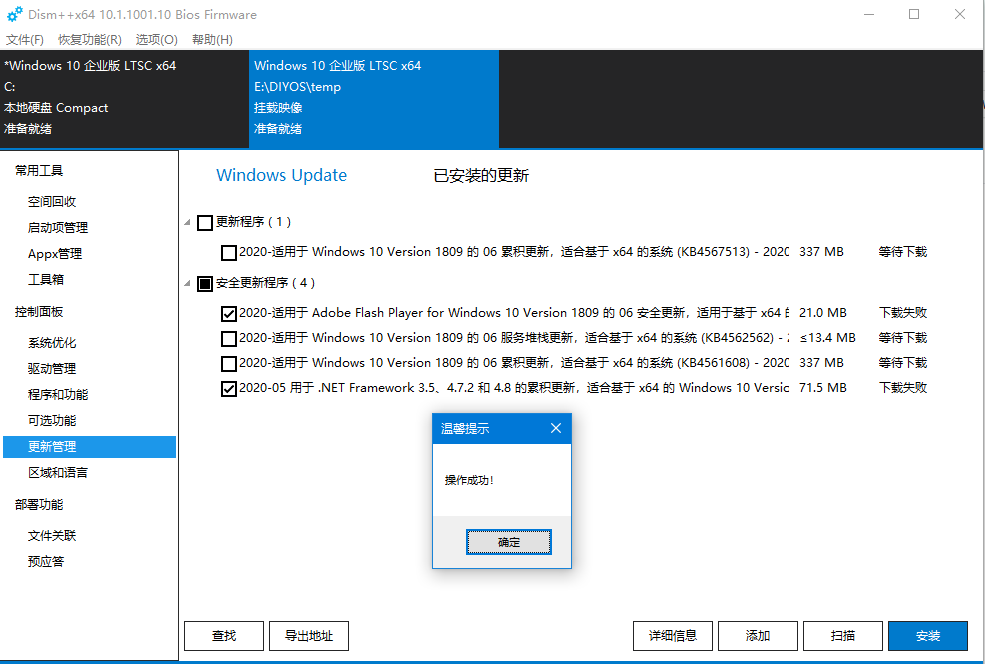Select the E:\DIYOS\temp mounted image tile

coord(374,97)
